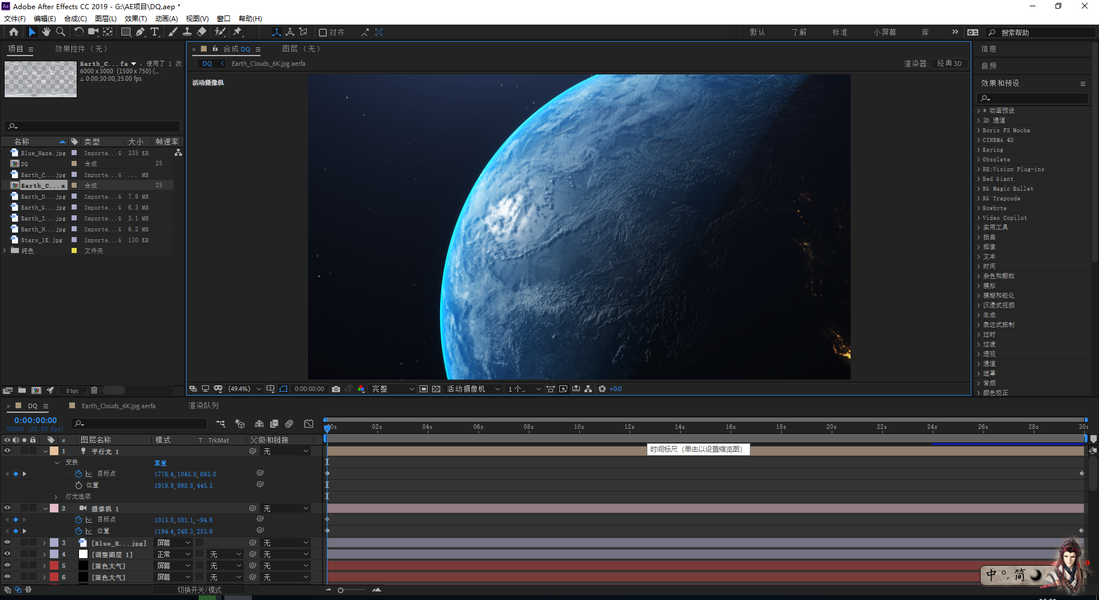
Task: Take snapshot with viewer camera icon
Action: (x=336, y=389)
